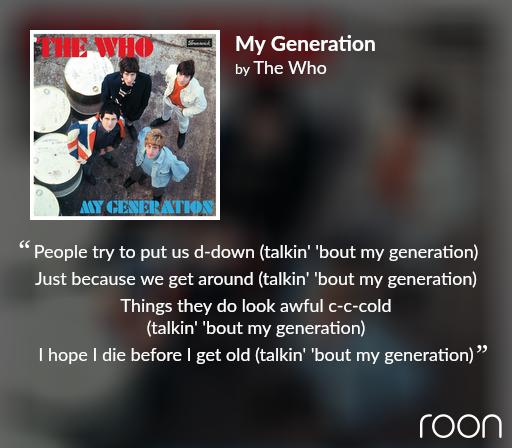Click the closing quotation mark icon
This screenshot has height=448, width=512.
pos(482,350)
